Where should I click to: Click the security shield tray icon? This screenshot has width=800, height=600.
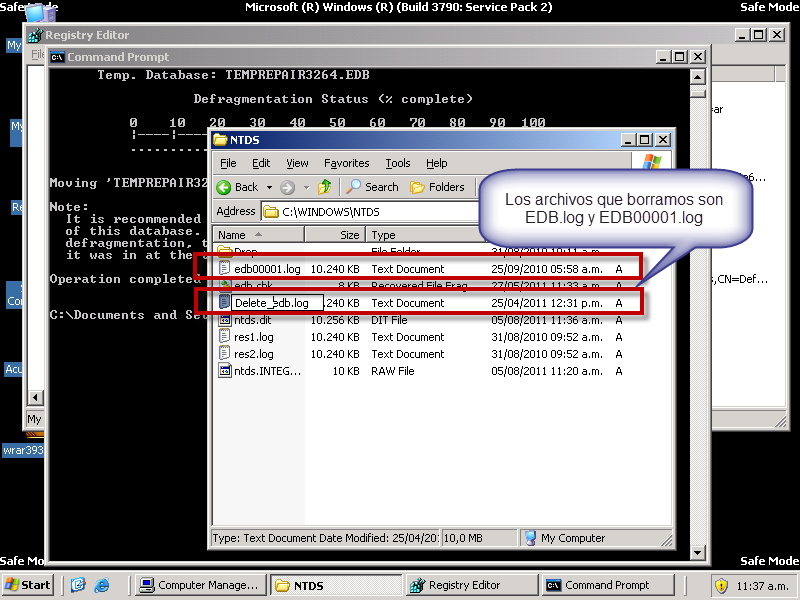point(721,585)
